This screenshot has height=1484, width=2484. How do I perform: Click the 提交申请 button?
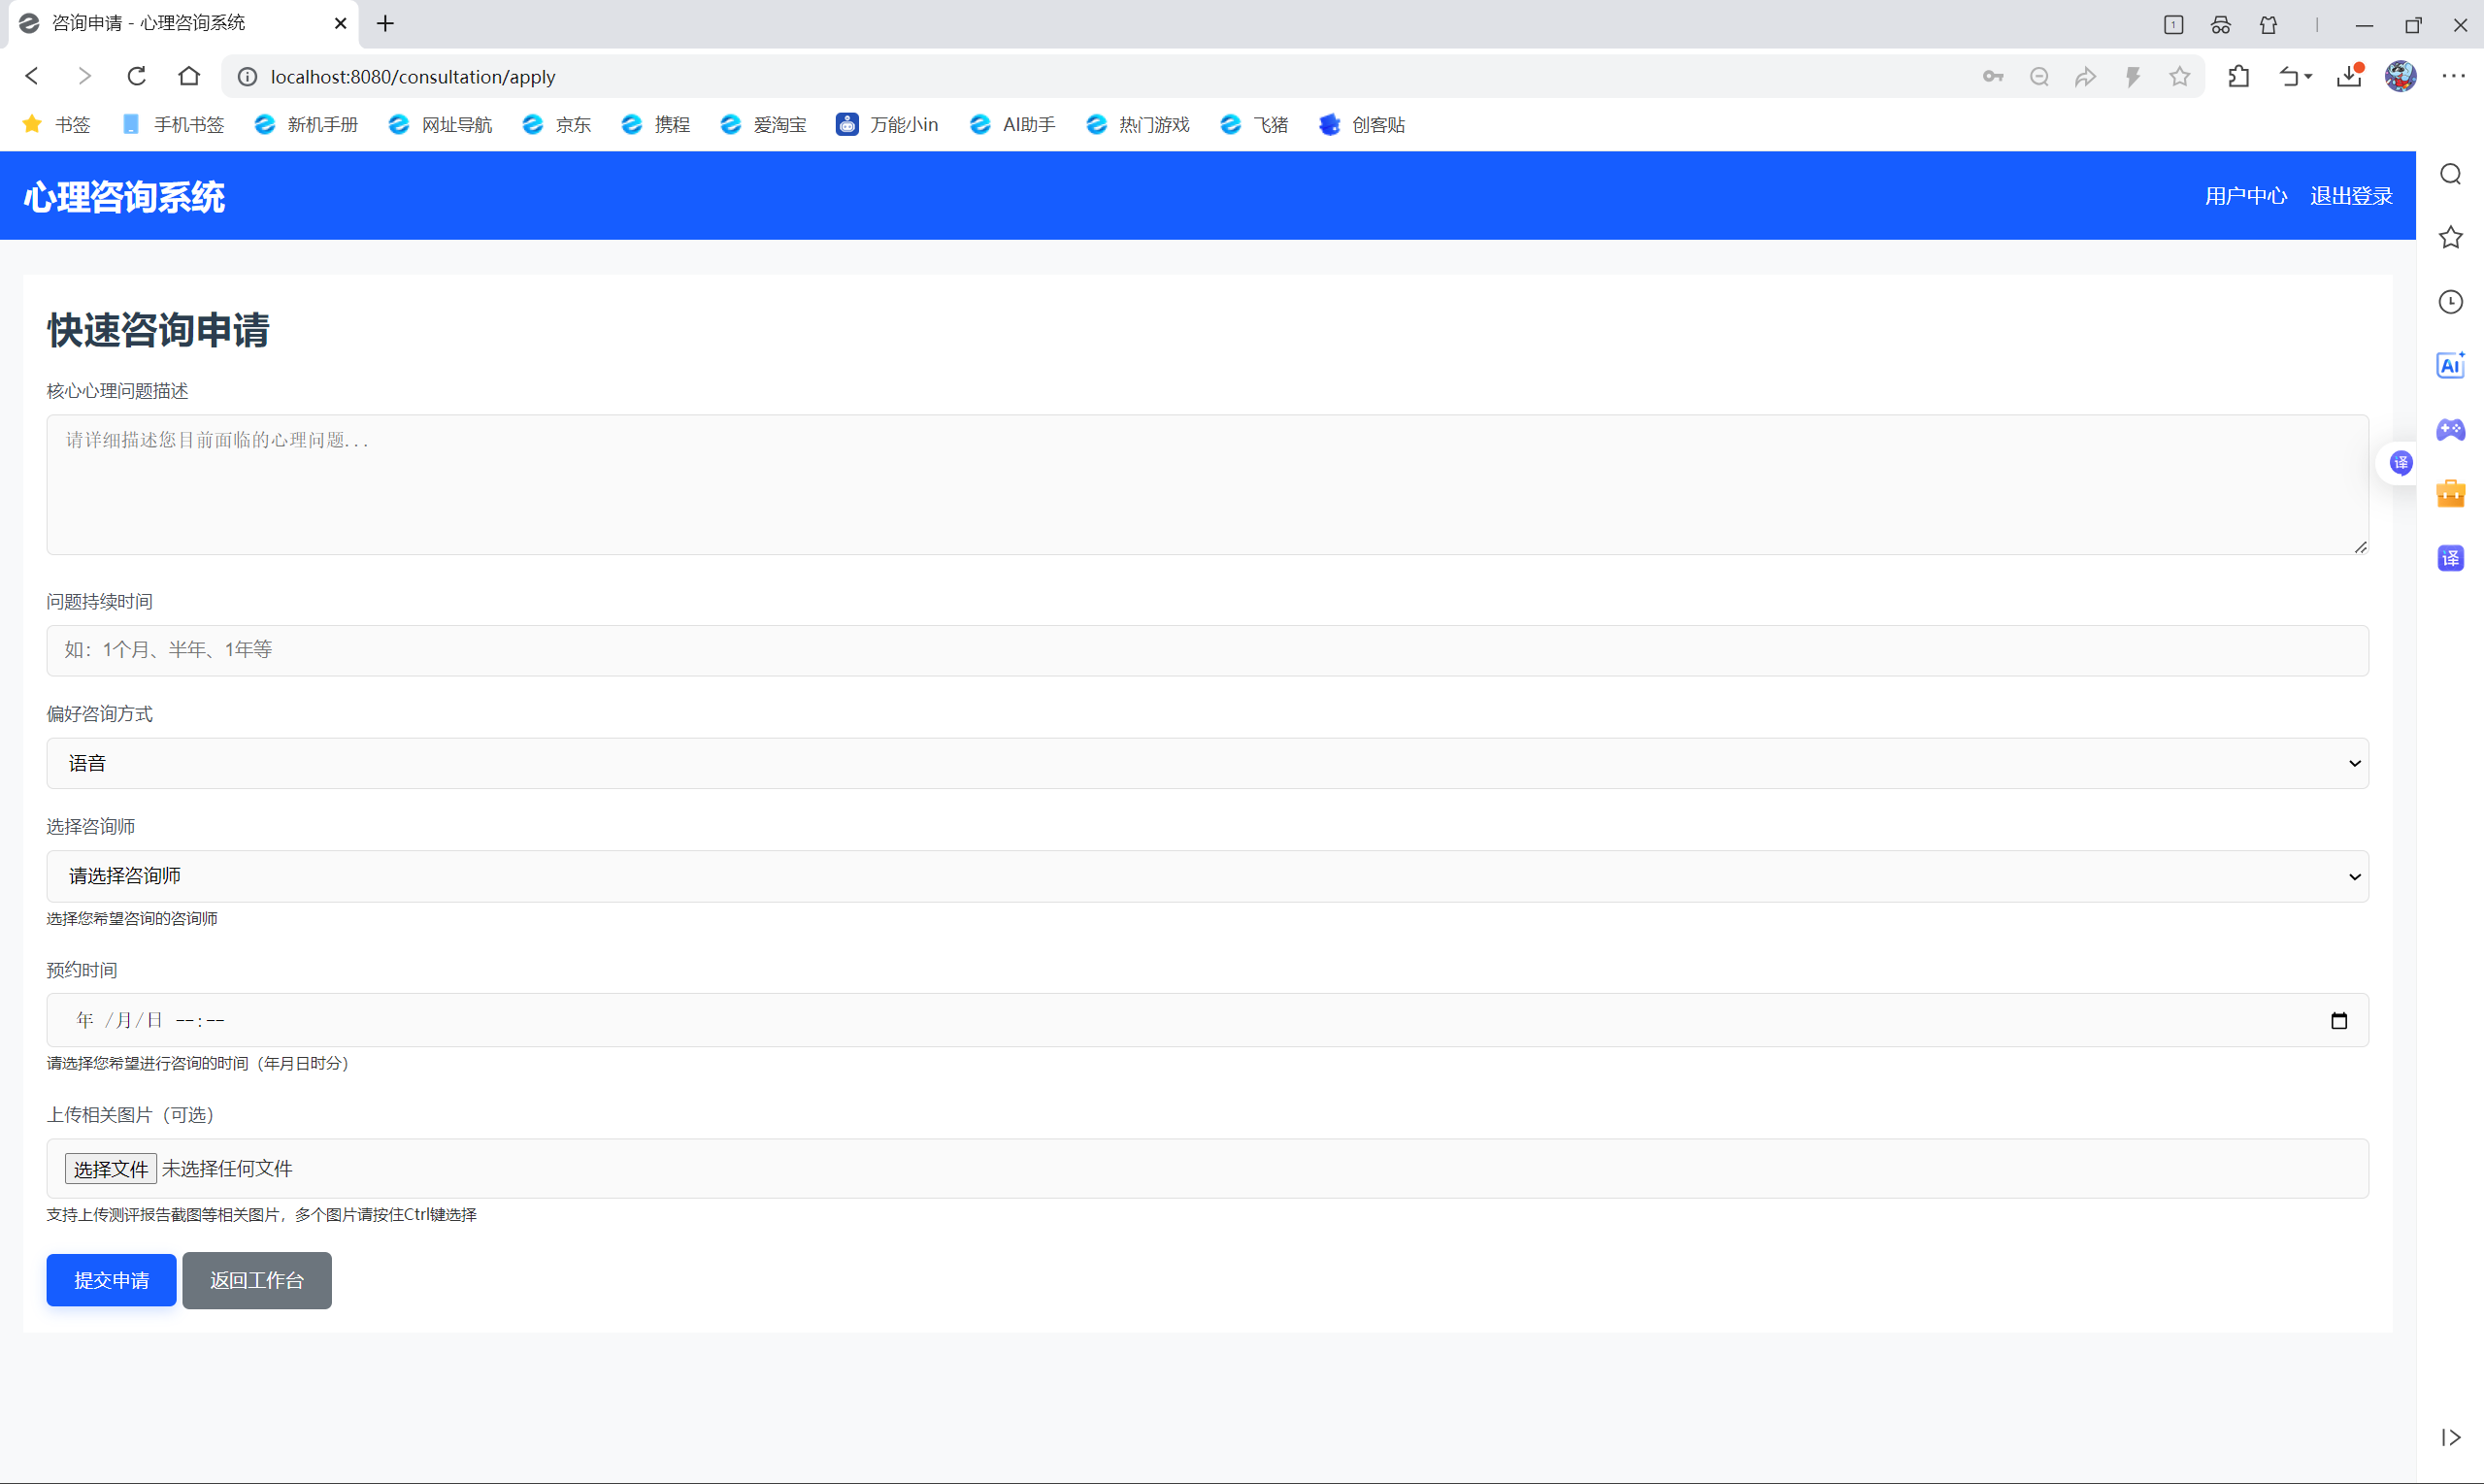(x=111, y=1280)
